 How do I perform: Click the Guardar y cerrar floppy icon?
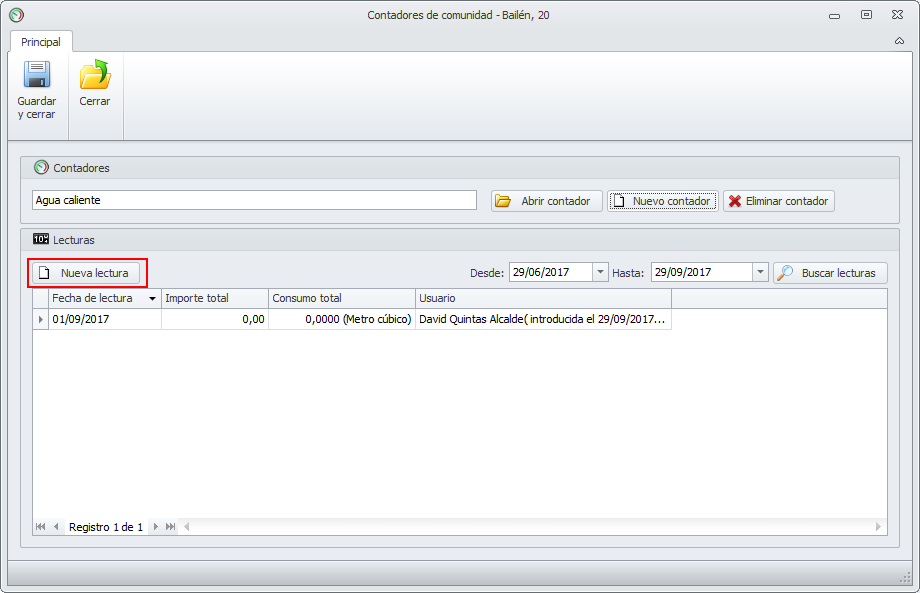[36, 74]
